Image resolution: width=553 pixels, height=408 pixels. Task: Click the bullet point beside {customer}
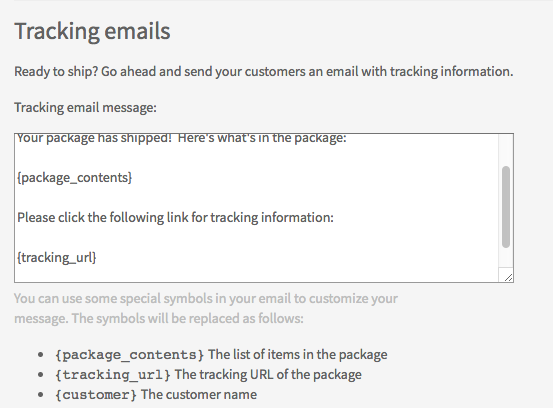41,395
